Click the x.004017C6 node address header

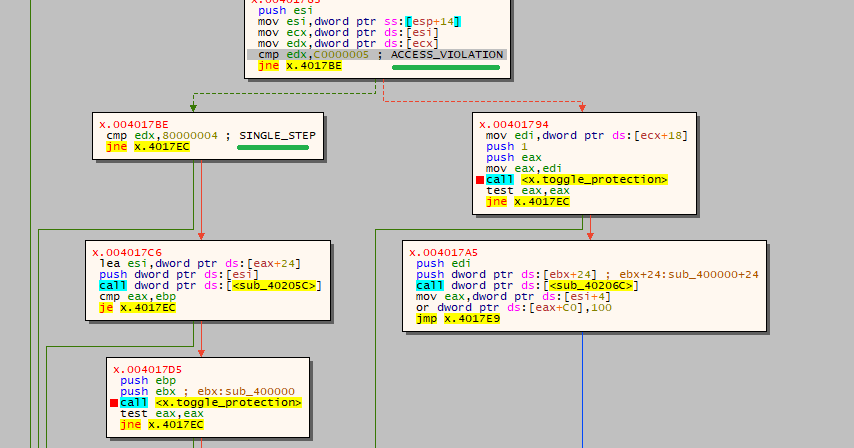click(x=127, y=253)
